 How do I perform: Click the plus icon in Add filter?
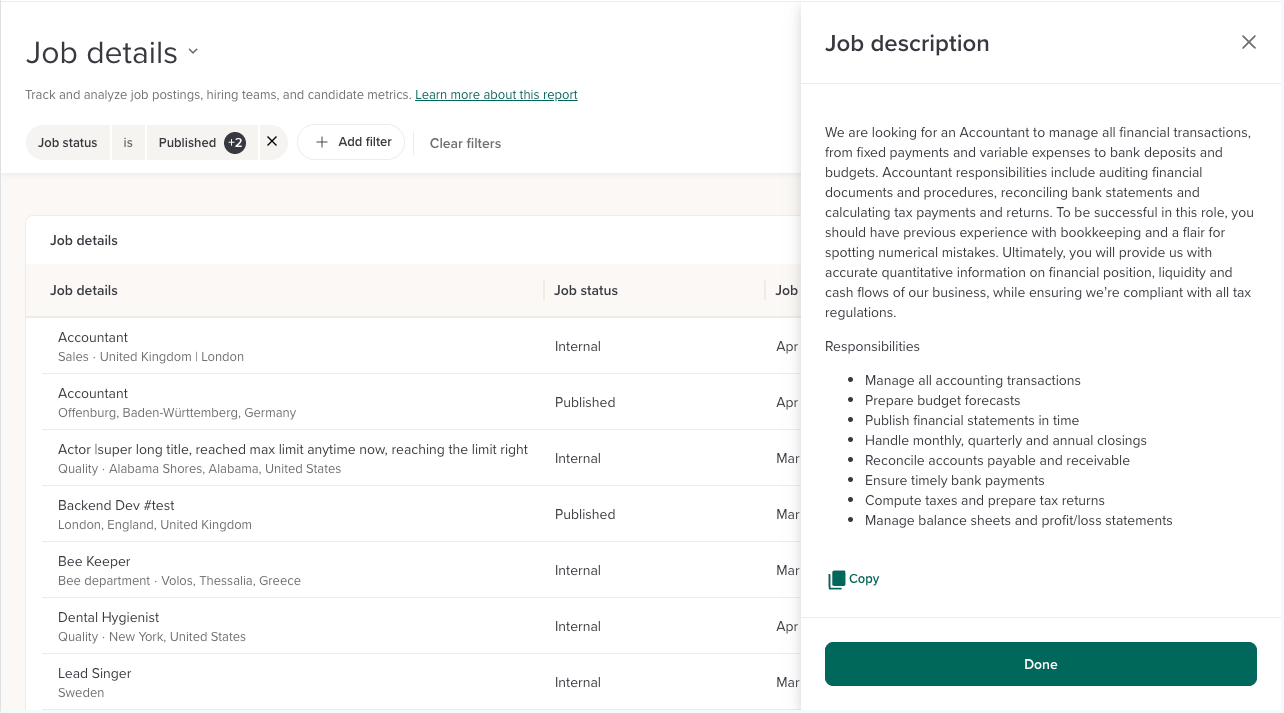point(322,142)
